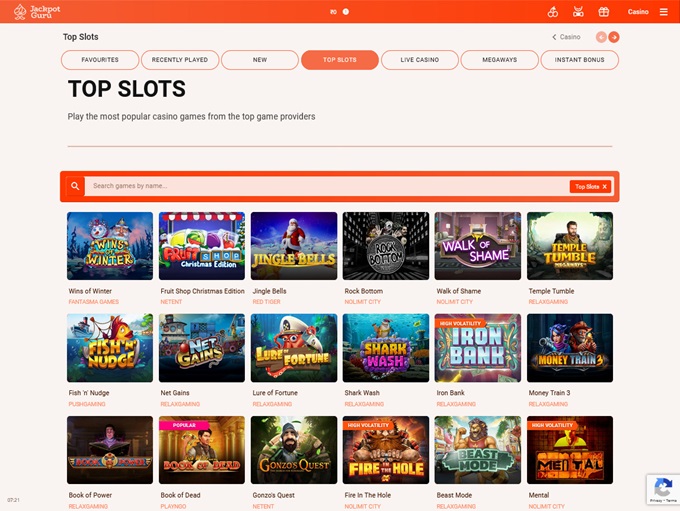Click the Casino back link
This screenshot has height=511, width=680.
pyautogui.click(x=566, y=37)
